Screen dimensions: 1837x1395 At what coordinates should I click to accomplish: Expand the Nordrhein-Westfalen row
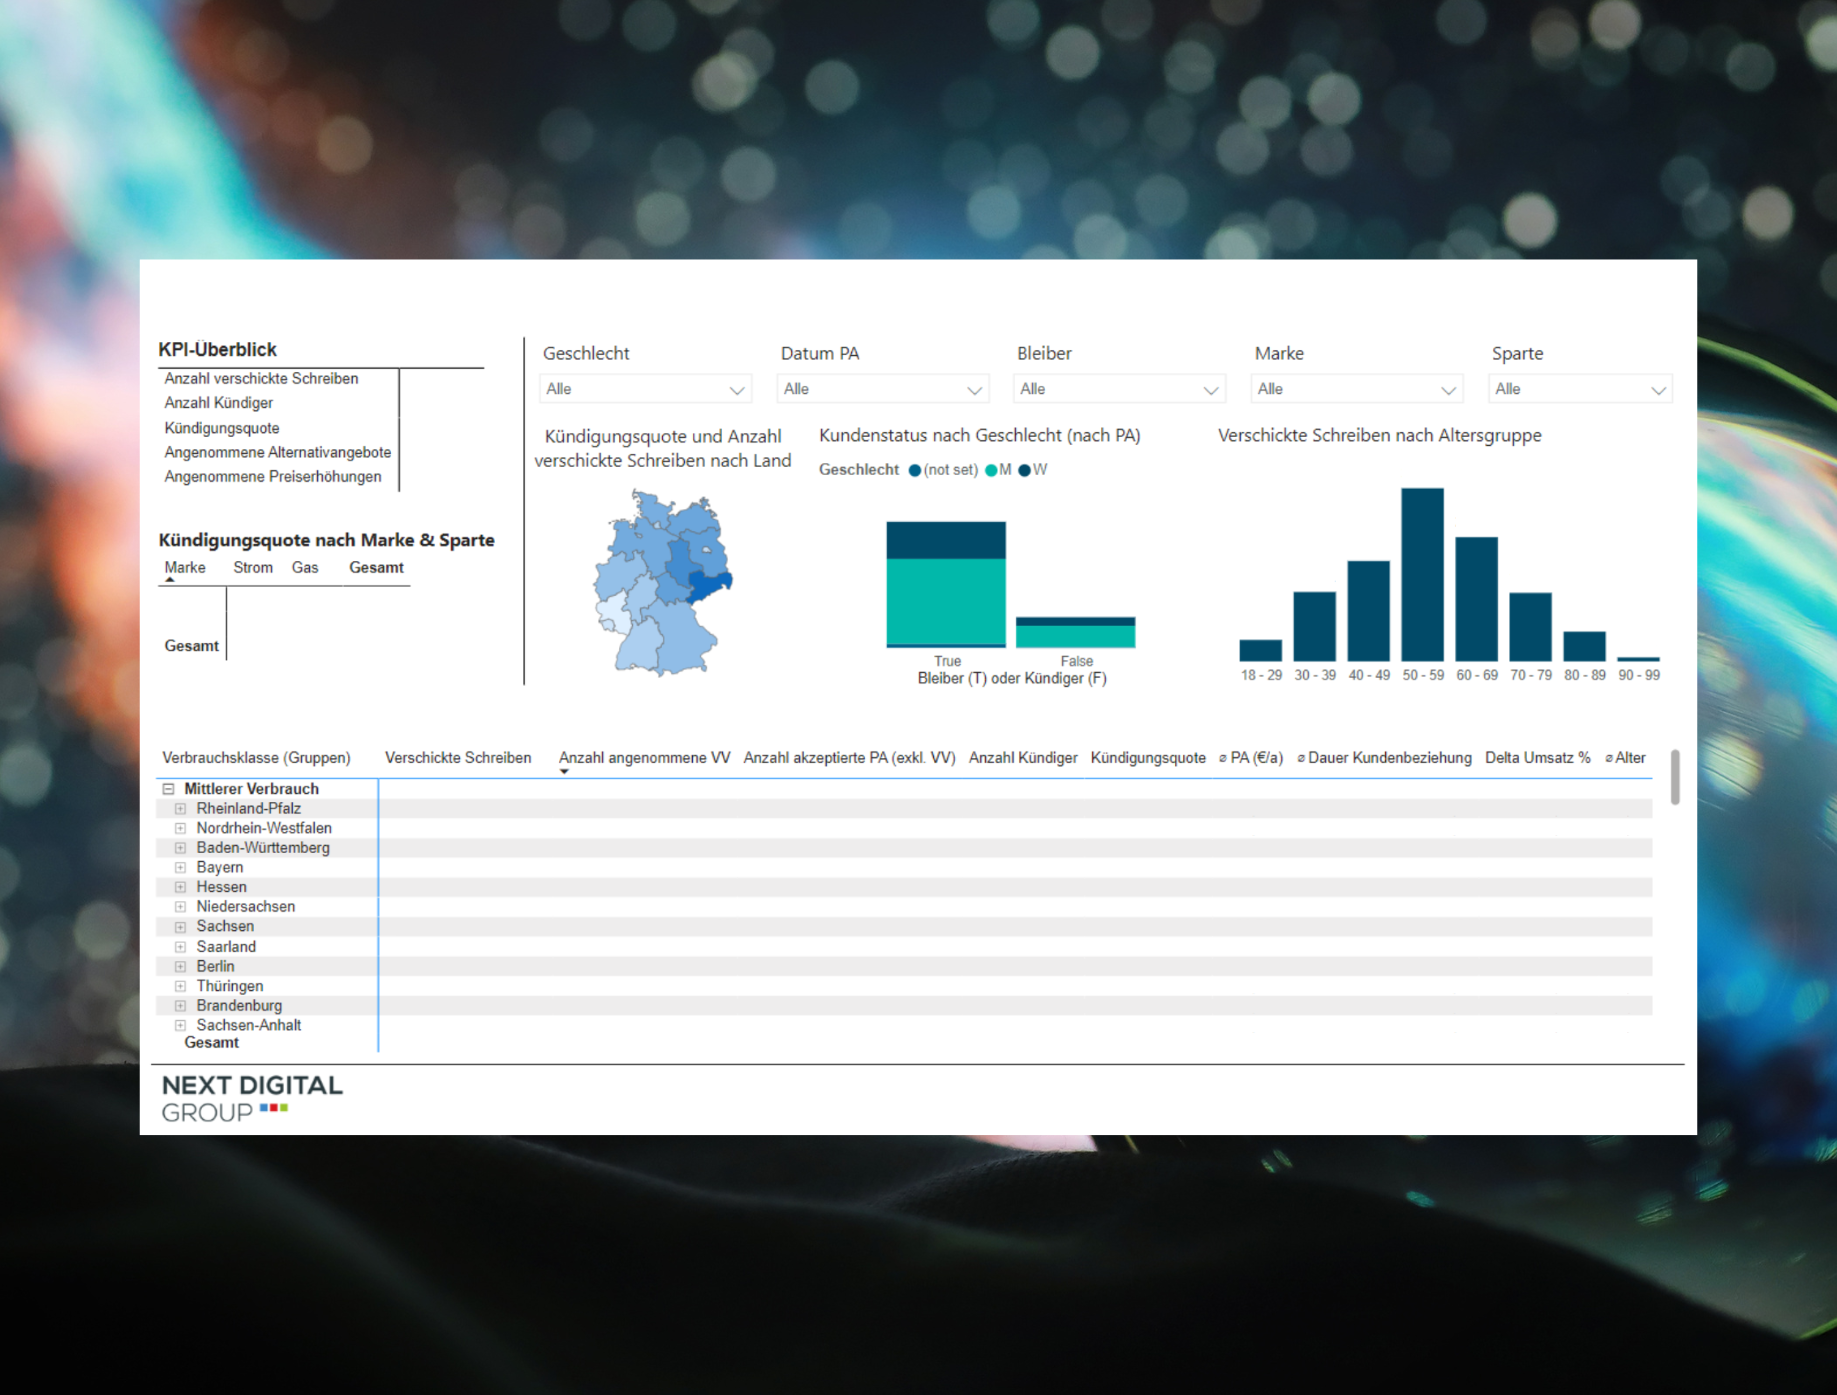[x=180, y=829]
